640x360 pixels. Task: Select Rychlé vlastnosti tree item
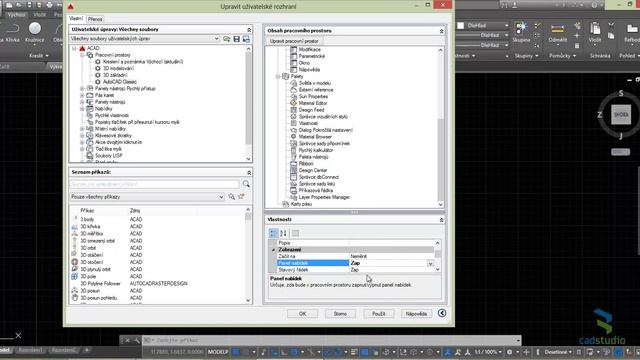click(111, 116)
